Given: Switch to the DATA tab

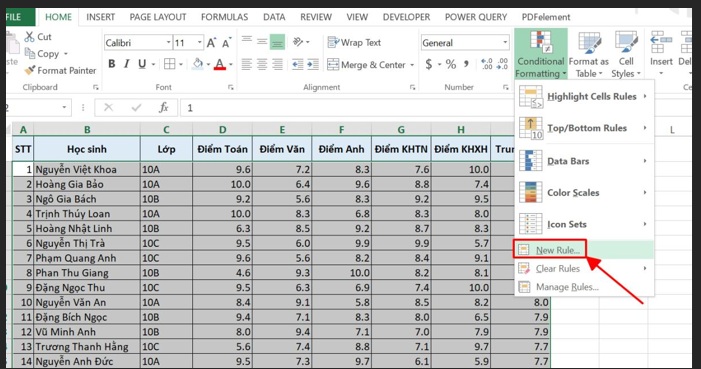Looking at the screenshot, I should pos(274,17).
